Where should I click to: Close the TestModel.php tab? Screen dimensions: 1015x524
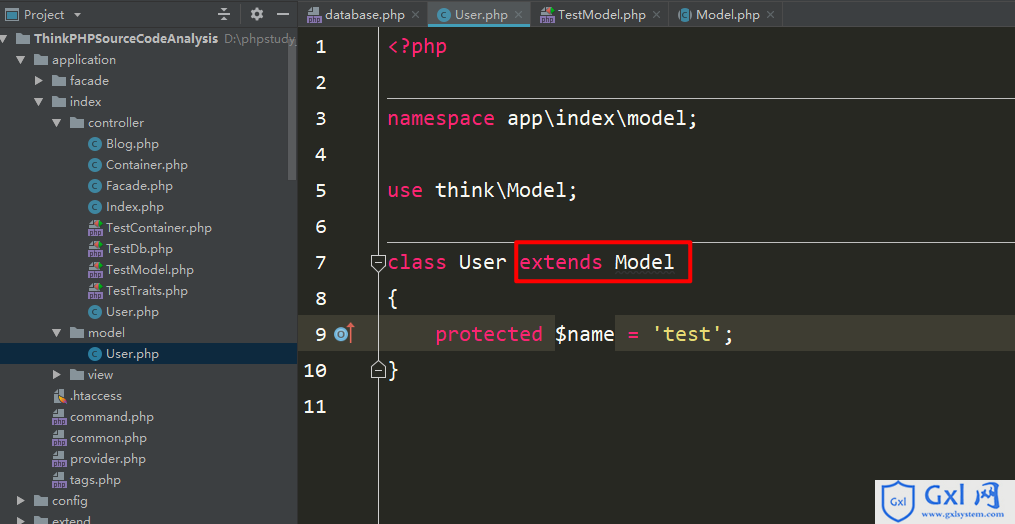tap(656, 15)
